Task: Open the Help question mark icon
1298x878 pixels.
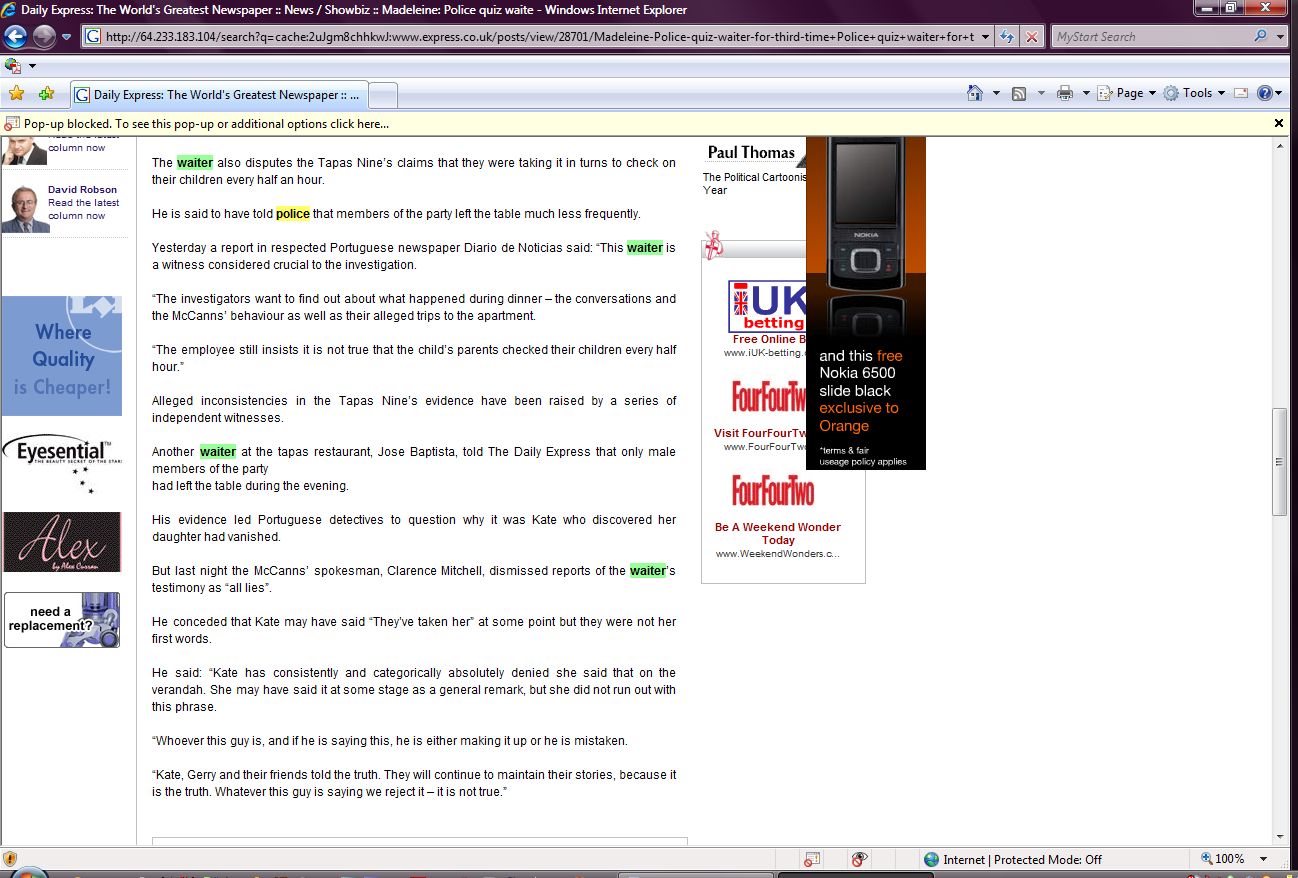Action: pyautogui.click(x=1264, y=93)
